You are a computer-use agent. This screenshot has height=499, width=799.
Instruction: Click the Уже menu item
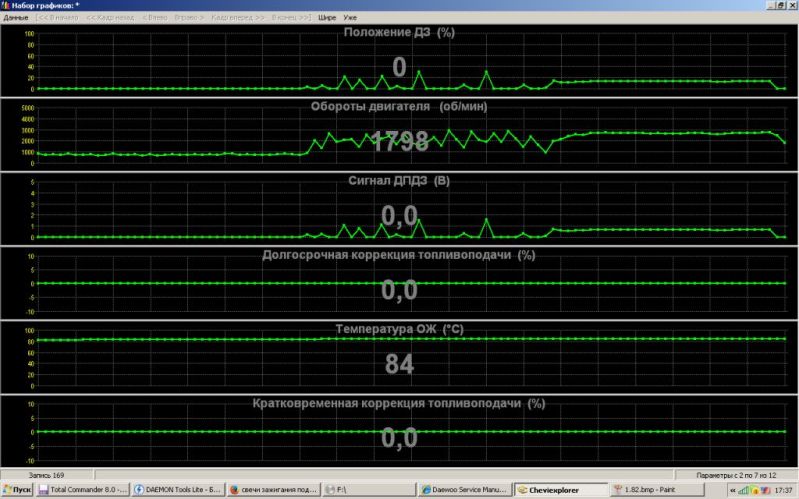click(x=350, y=18)
